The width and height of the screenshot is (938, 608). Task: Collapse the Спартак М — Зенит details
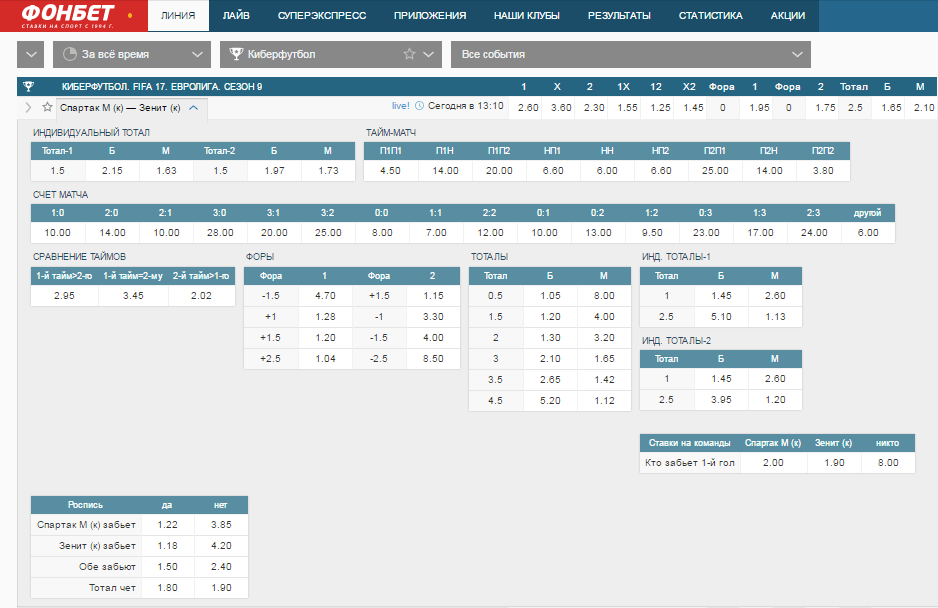pyautogui.click(x=193, y=108)
